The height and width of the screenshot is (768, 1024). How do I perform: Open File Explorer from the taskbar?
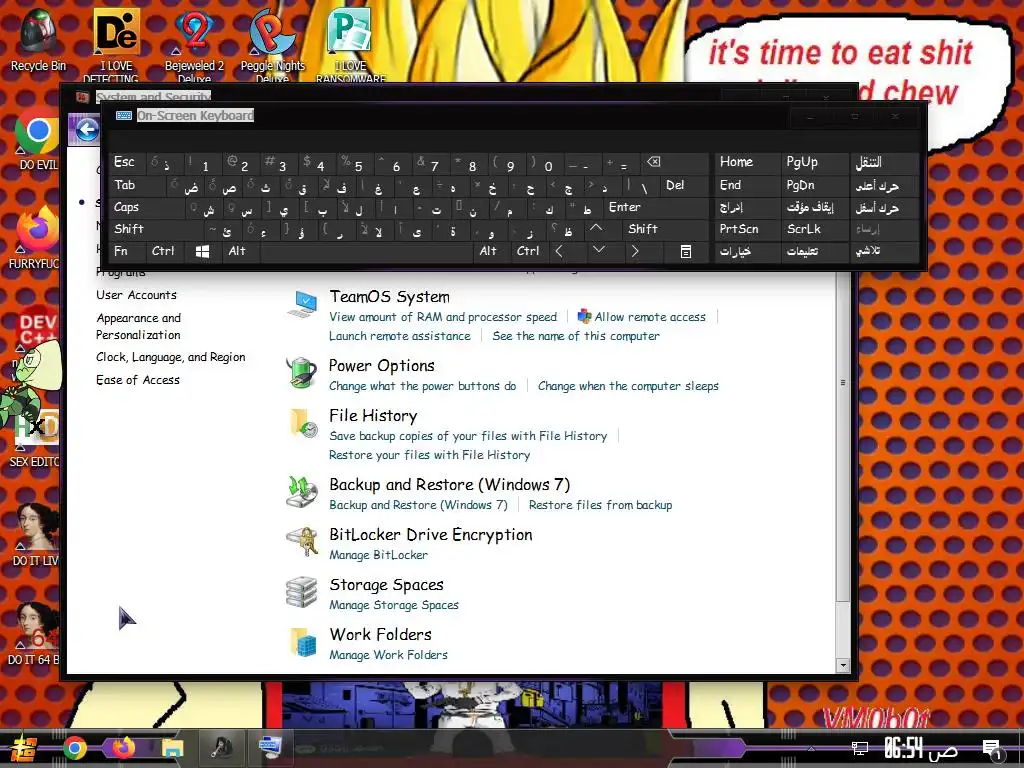click(x=172, y=748)
